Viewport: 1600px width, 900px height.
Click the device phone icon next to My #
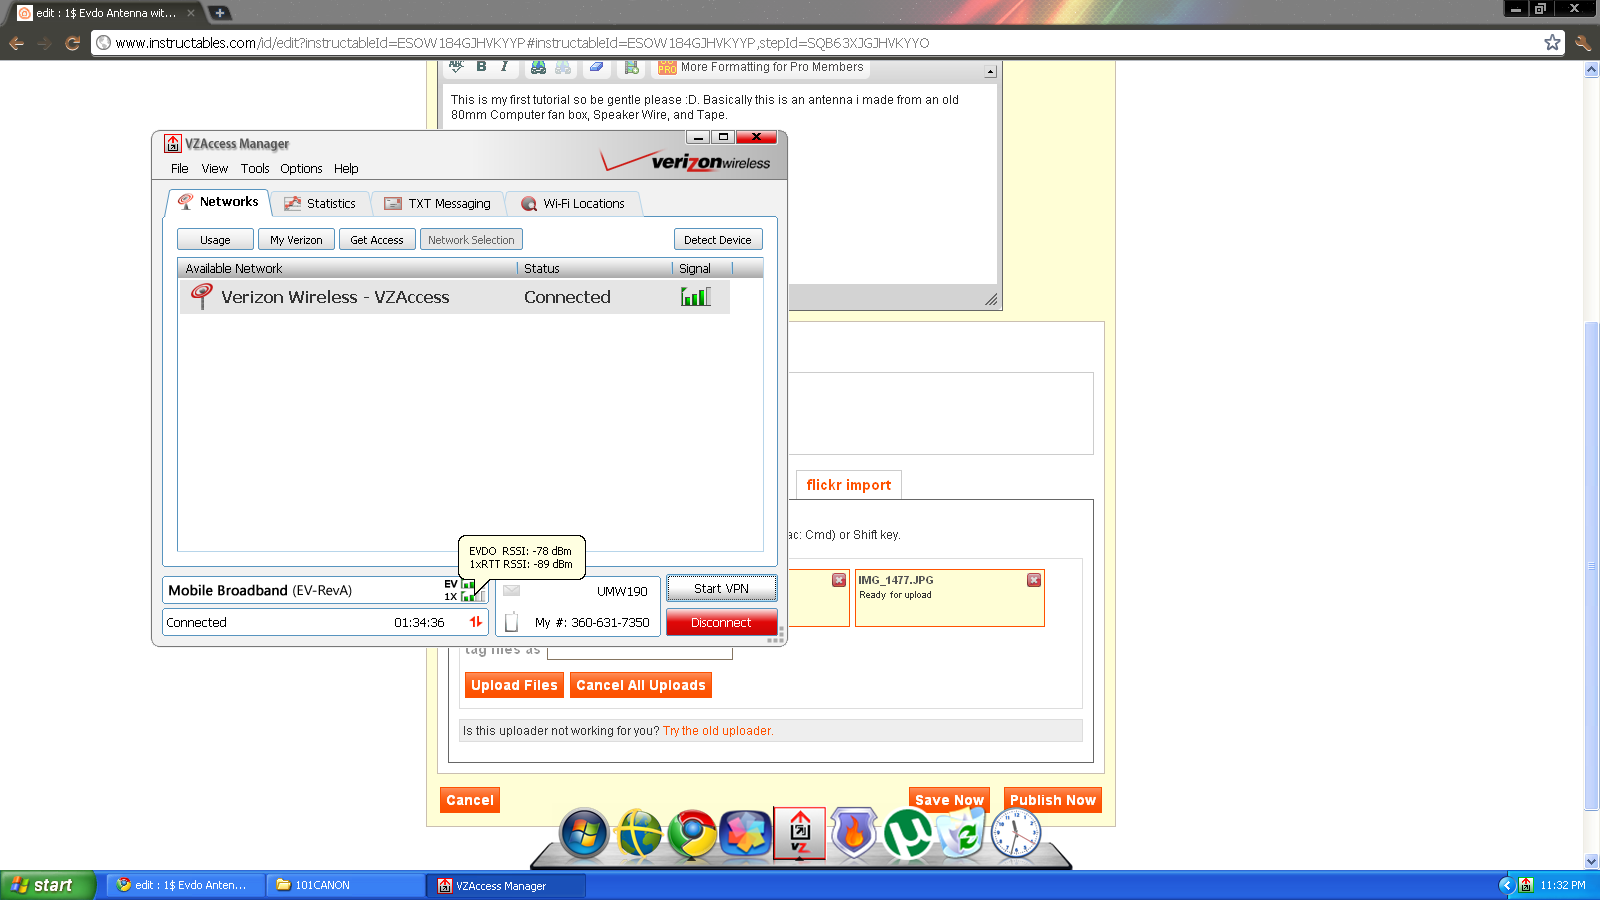pos(511,622)
